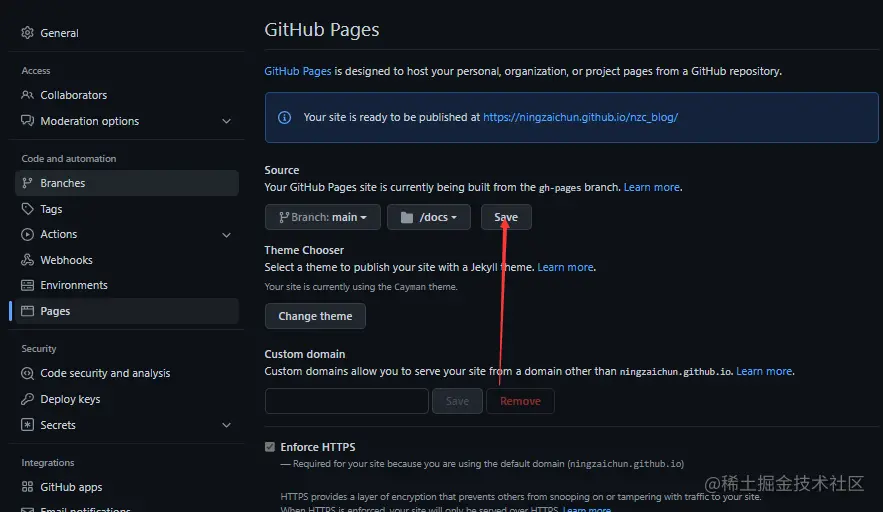Screen dimensions: 883x512
Task: Open Webhooks settings
Action: tap(127, 260)
